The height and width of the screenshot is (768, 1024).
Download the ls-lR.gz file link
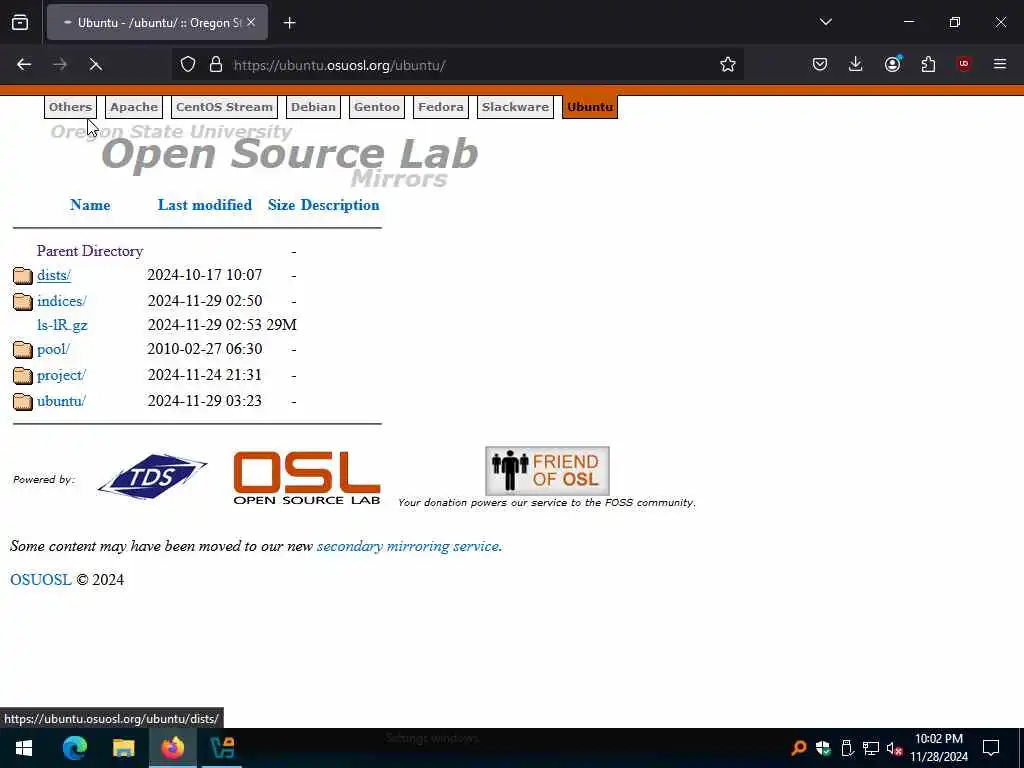[62, 325]
